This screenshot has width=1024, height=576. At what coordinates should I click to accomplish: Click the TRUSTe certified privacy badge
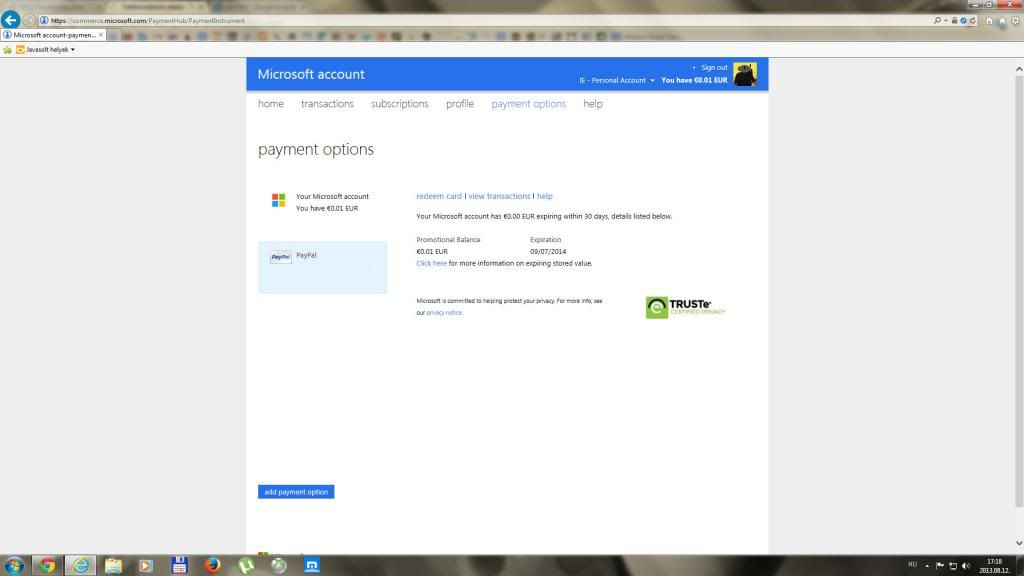[685, 308]
